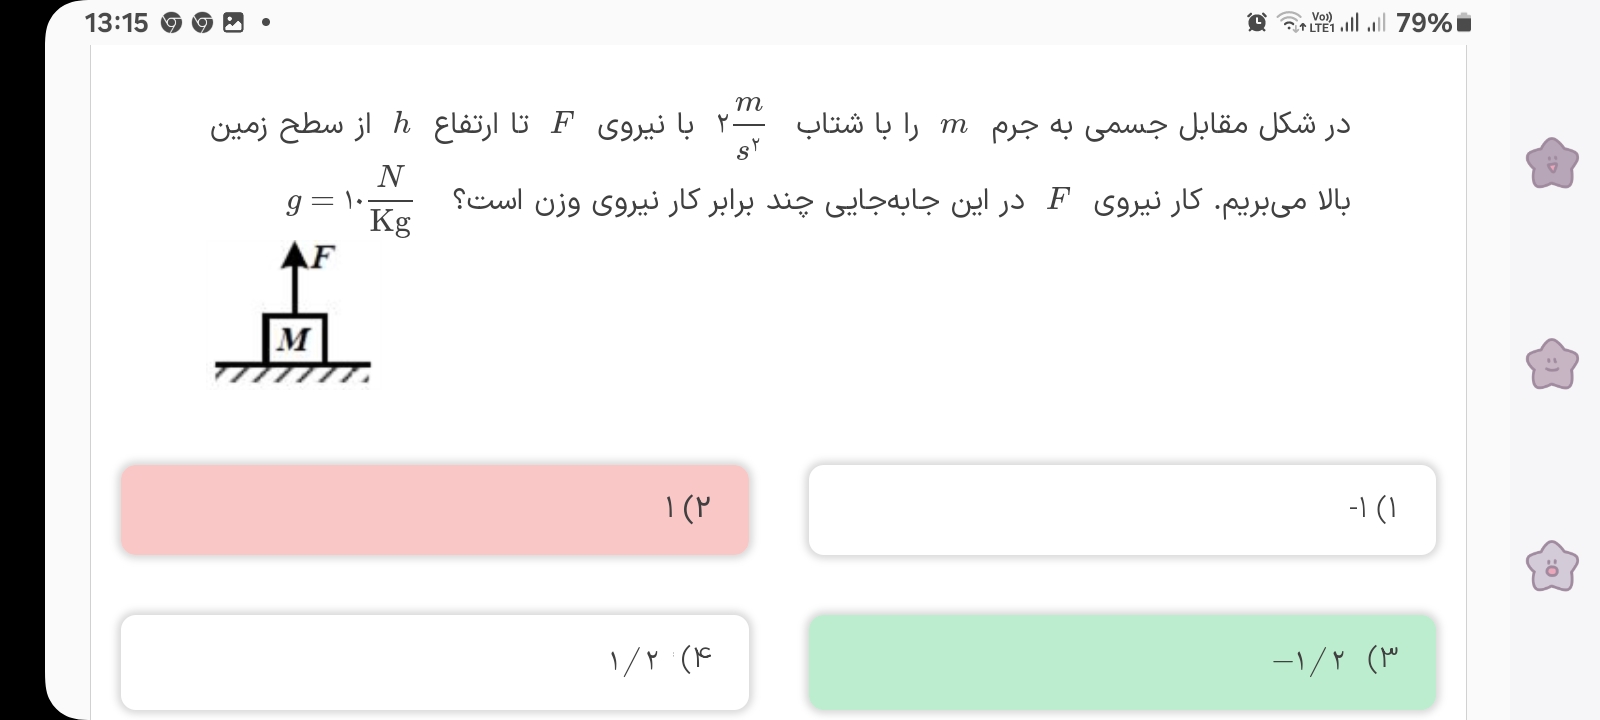Choose answer option 4 with value 1/2
This screenshot has width=1600, height=720.
click(435, 661)
